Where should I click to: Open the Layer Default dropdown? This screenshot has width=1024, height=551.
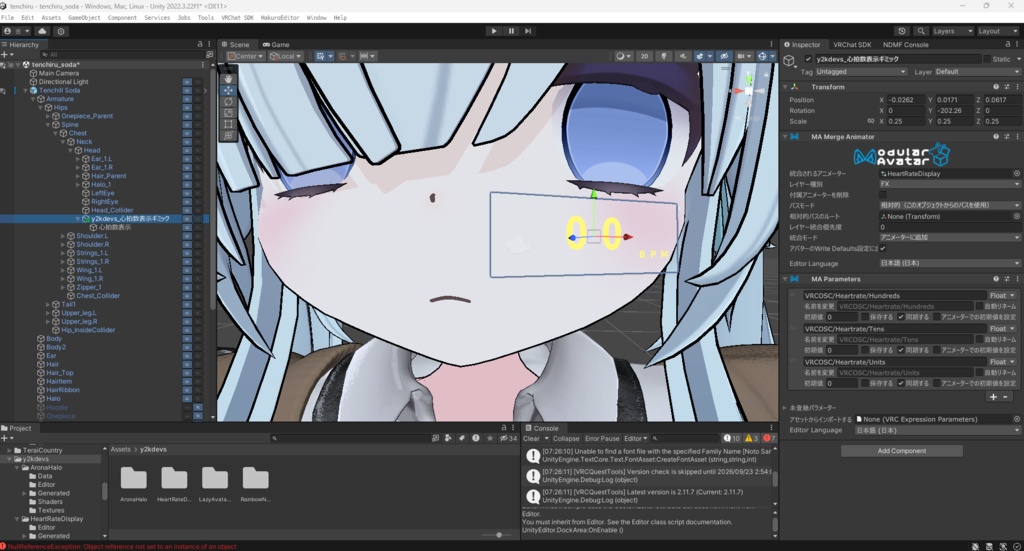(x=977, y=72)
